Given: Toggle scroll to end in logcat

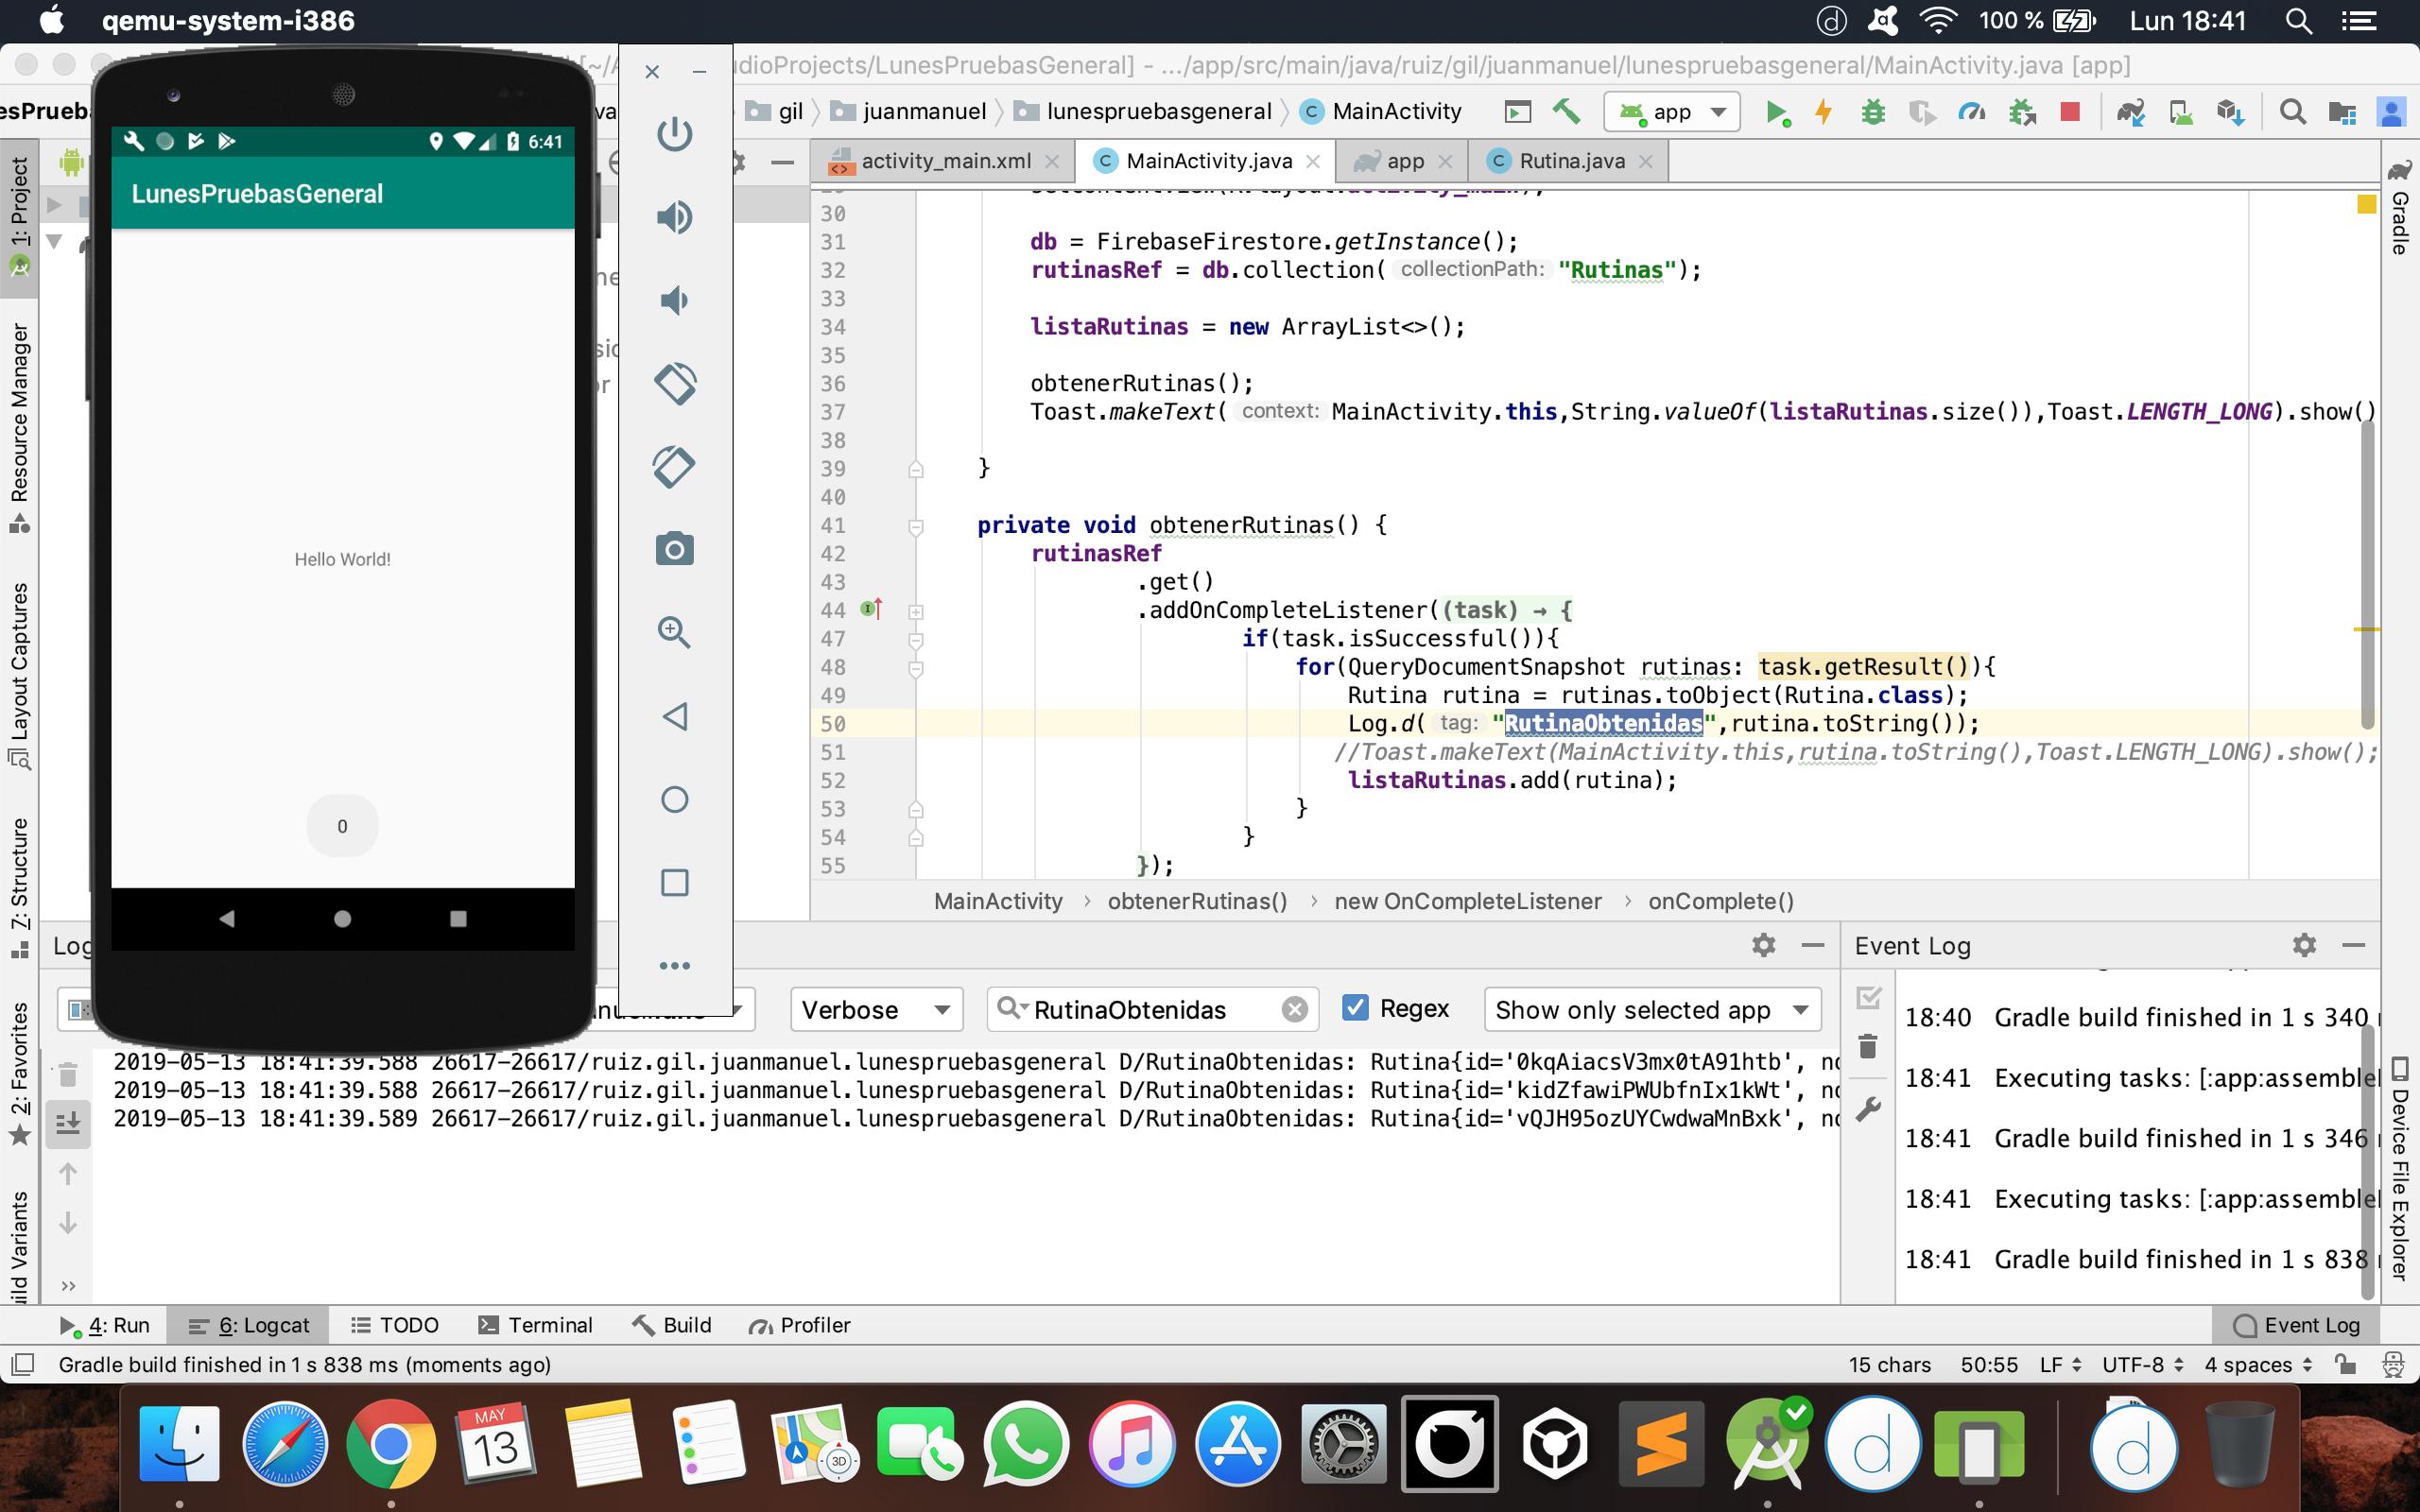Looking at the screenshot, I should [68, 1123].
